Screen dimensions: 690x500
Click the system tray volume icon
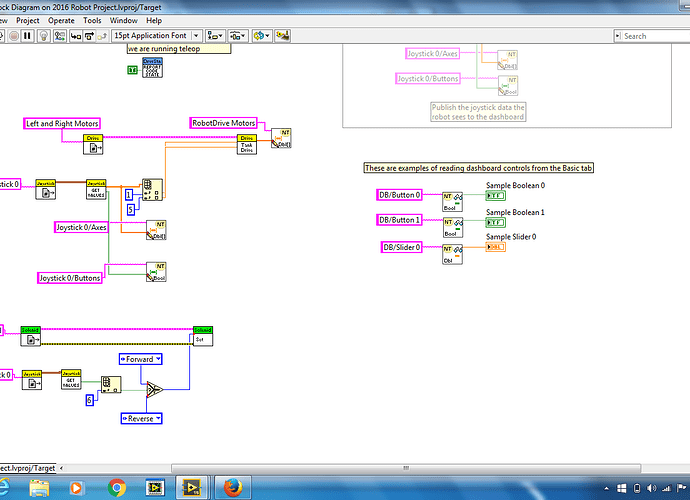[x=651, y=488]
